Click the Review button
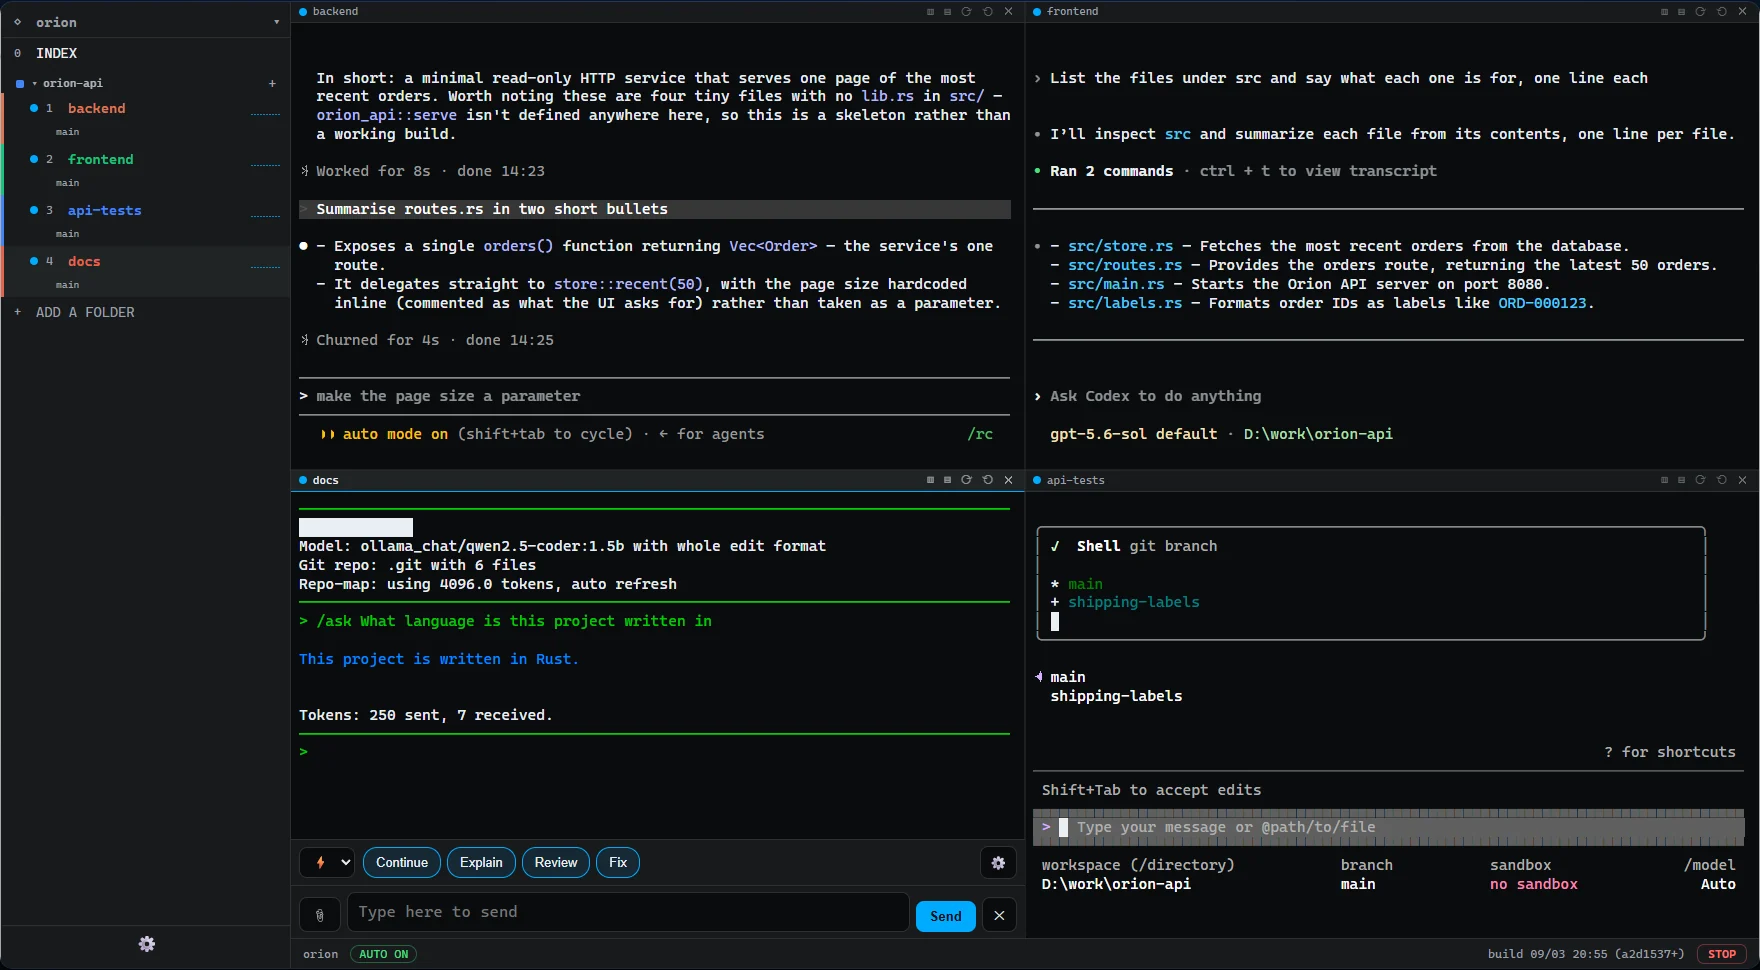 pos(556,862)
